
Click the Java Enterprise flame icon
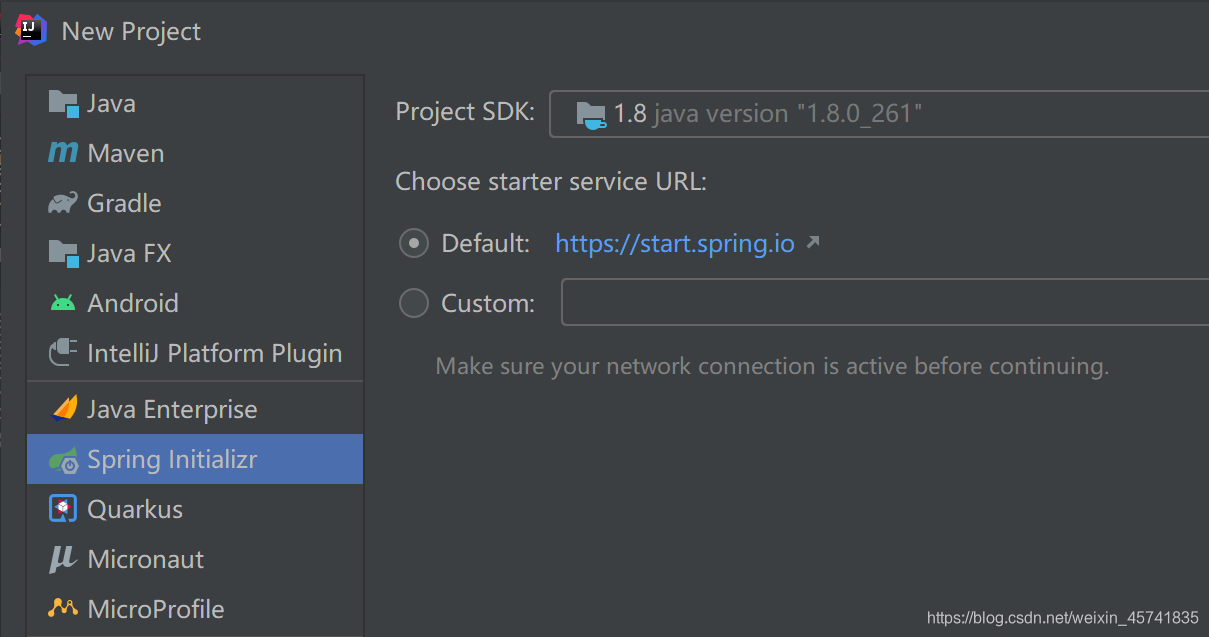64,409
